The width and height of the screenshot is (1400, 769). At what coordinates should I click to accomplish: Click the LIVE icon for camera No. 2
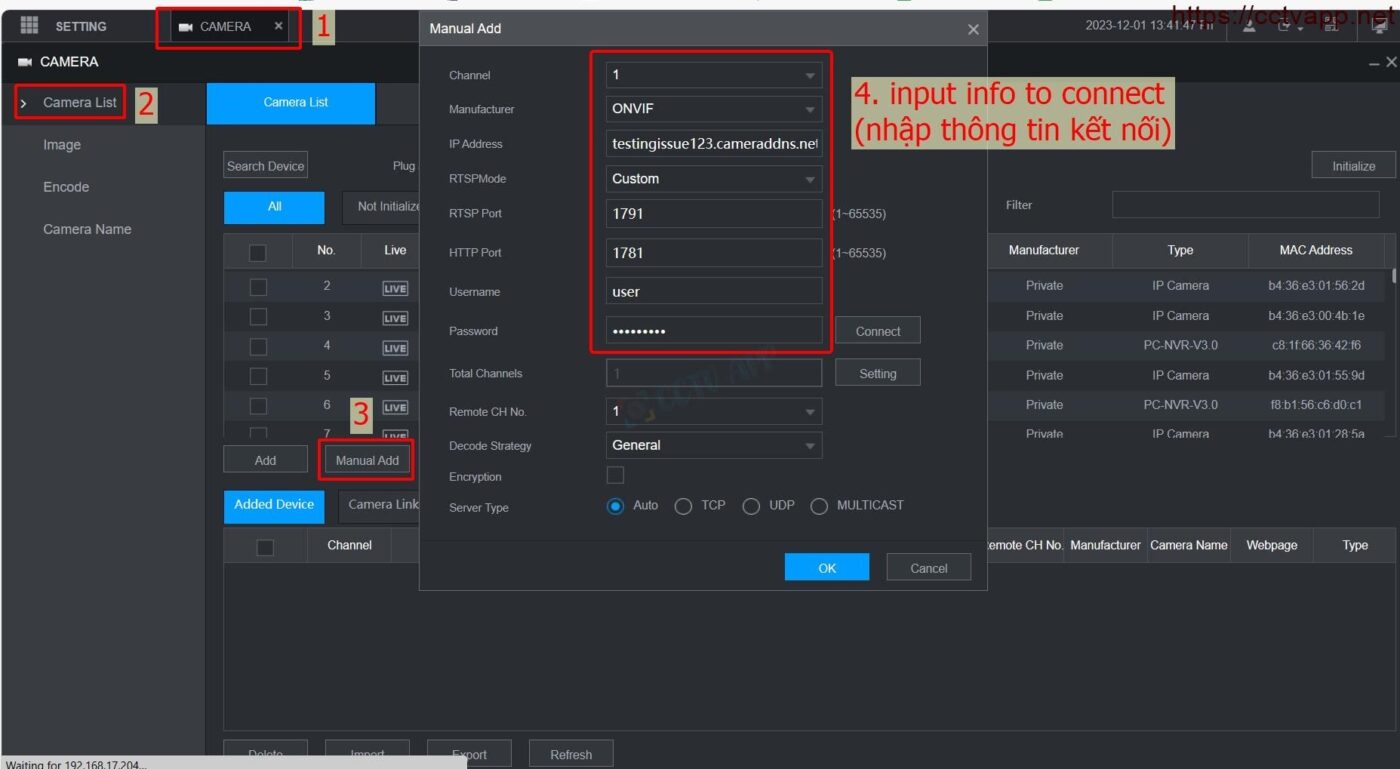pos(395,288)
